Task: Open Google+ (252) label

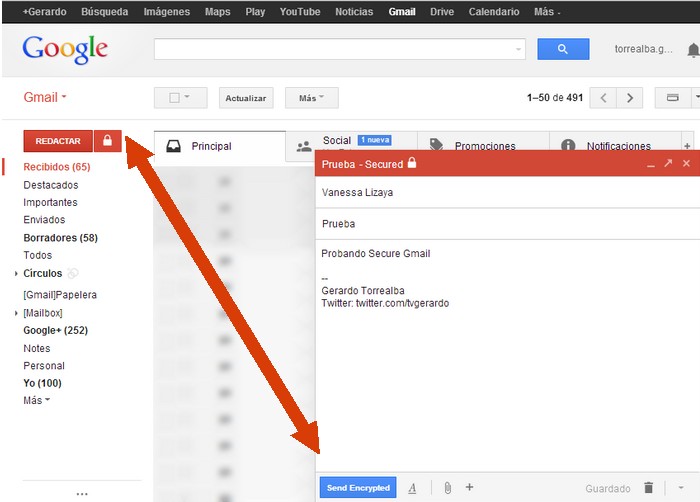Action: coord(55,330)
